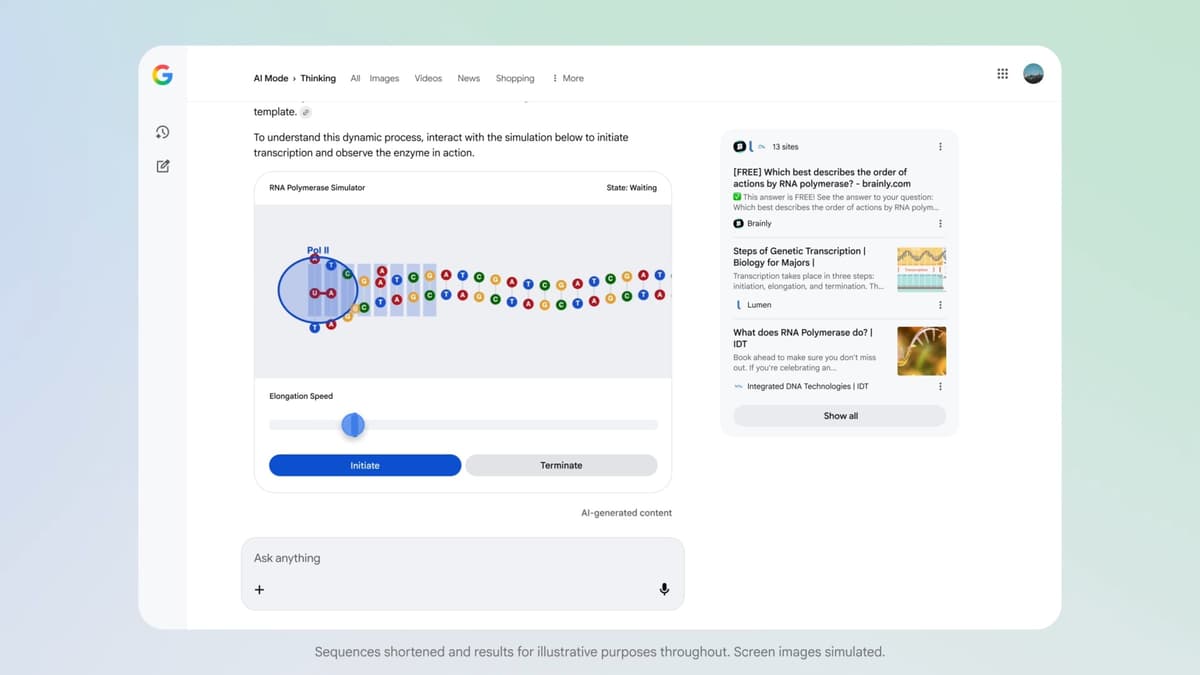Open the Google apps grid
Screen dimensions: 1200x675
[1002, 73]
